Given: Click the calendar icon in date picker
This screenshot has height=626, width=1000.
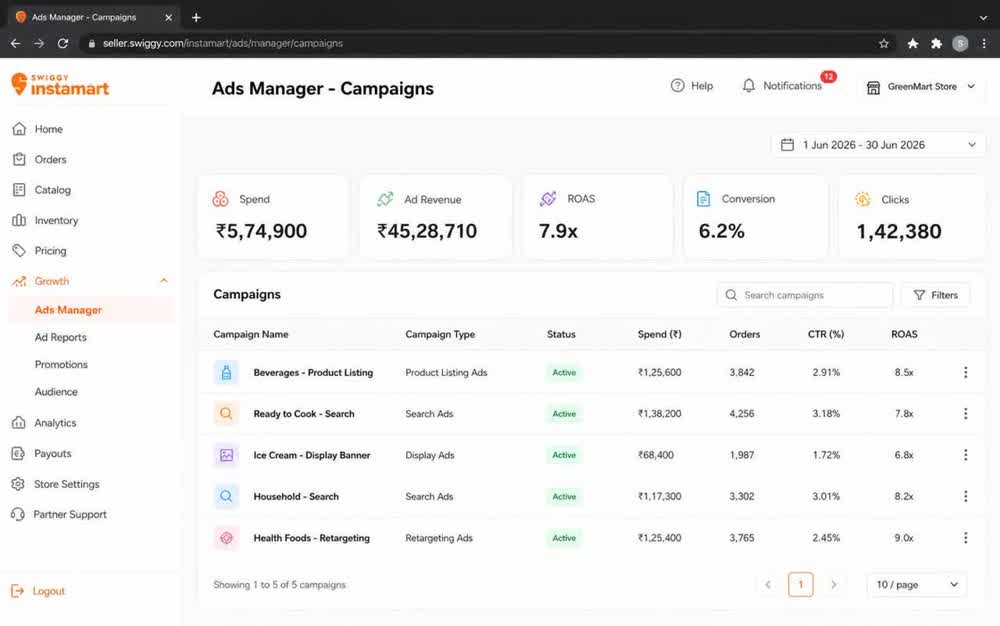Looking at the screenshot, I should [788, 145].
